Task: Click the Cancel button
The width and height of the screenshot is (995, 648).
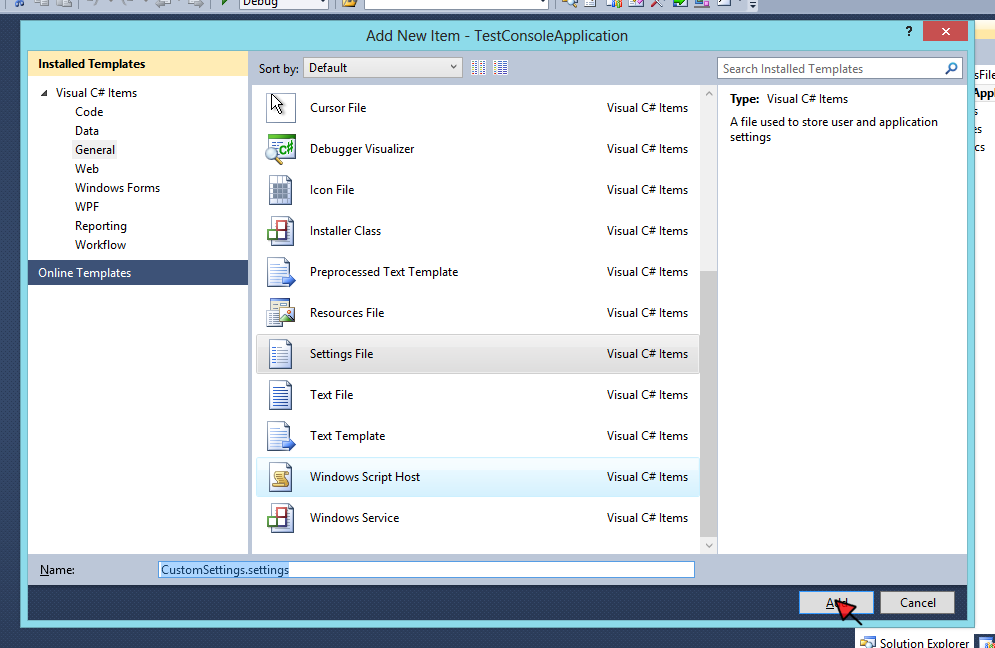Action: pyautogui.click(x=916, y=602)
